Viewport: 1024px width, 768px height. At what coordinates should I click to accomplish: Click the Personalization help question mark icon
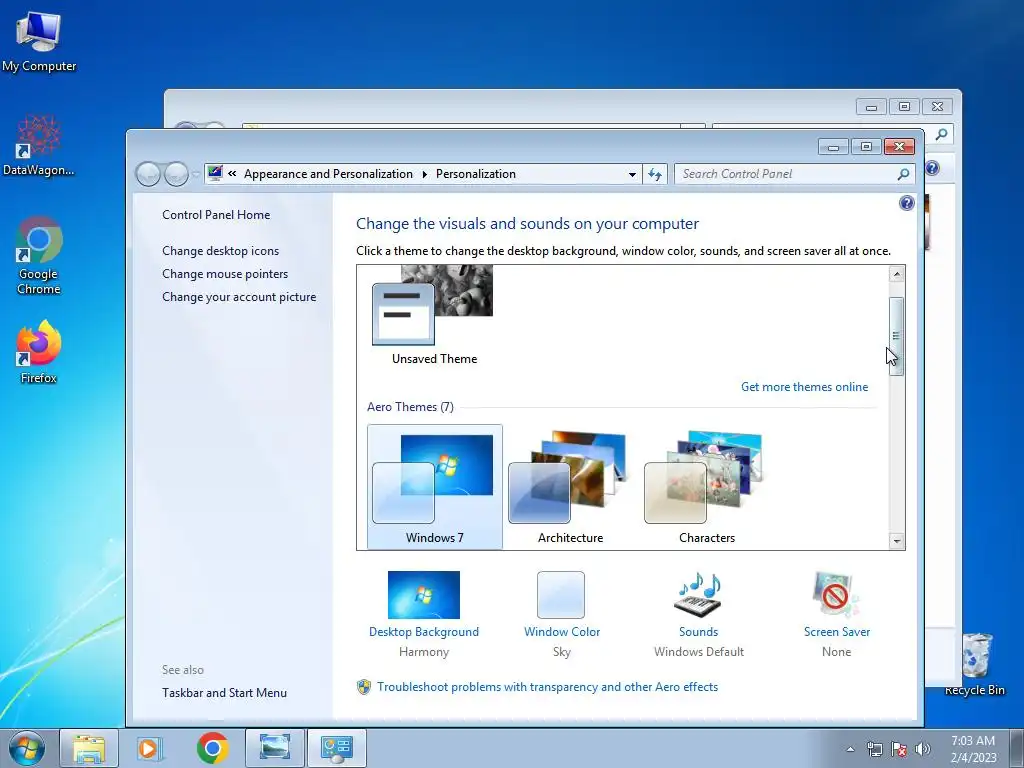tap(906, 203)
